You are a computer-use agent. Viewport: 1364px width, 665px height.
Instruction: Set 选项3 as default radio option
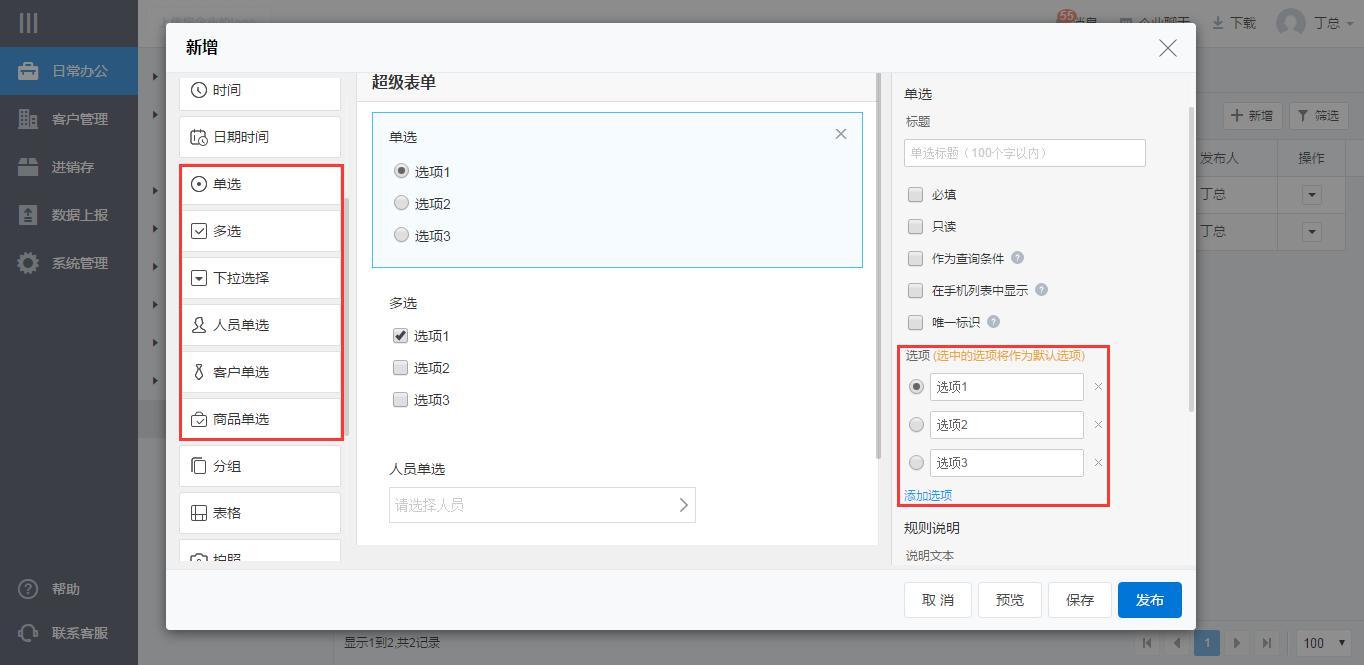coord(916,463)
